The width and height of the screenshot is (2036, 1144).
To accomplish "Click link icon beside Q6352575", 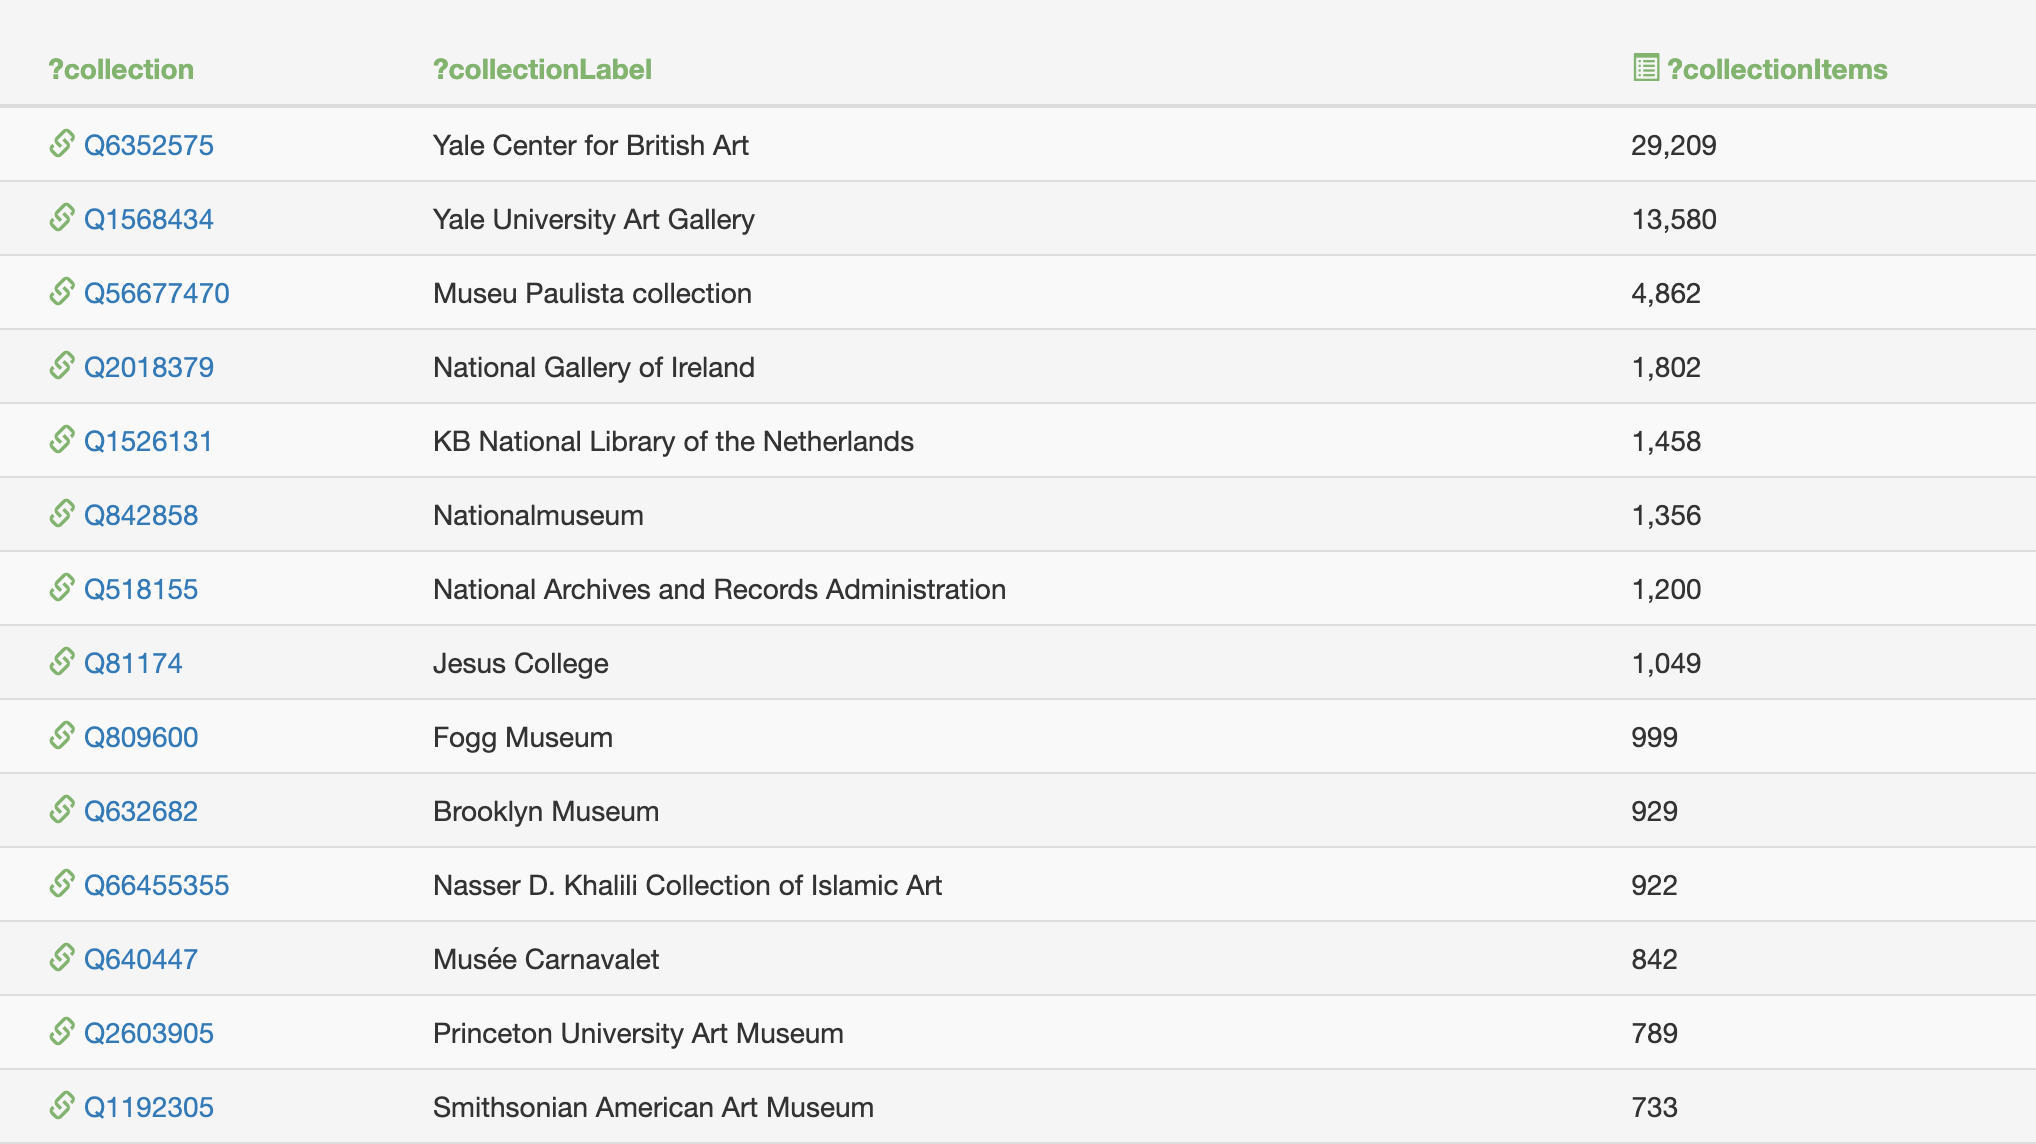I will pos(62,144).
